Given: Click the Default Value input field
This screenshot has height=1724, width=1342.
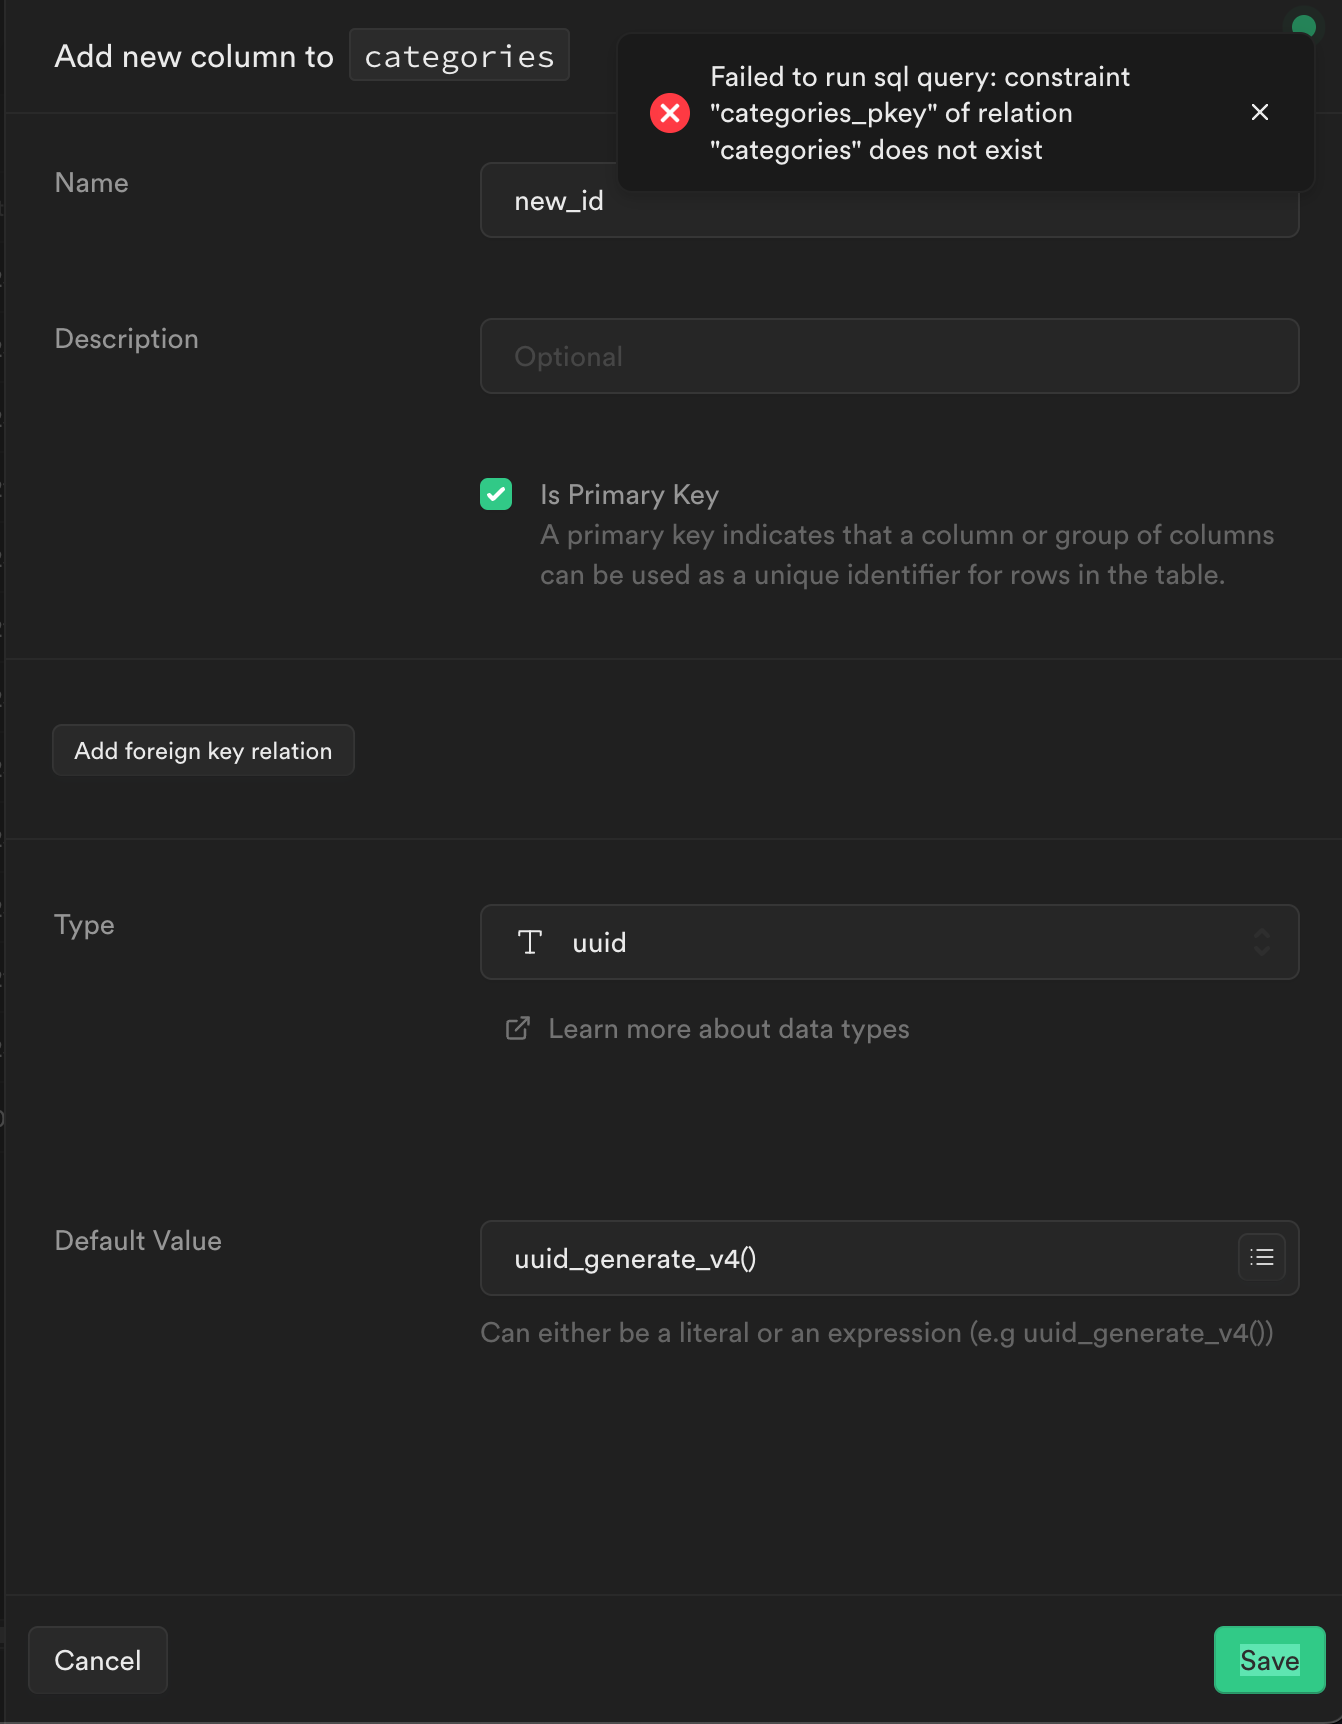Looking at the screenshot, I should (x=890, y=1258).
